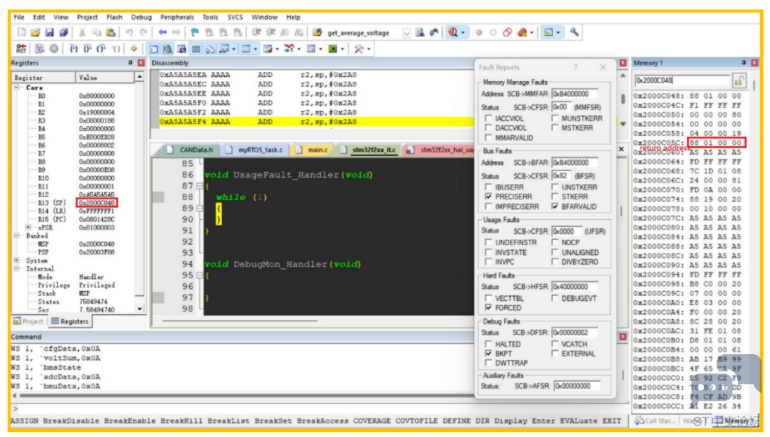Show the next statement with the yellow arrow
Screen dimensions: 770x437
(134, 49)
